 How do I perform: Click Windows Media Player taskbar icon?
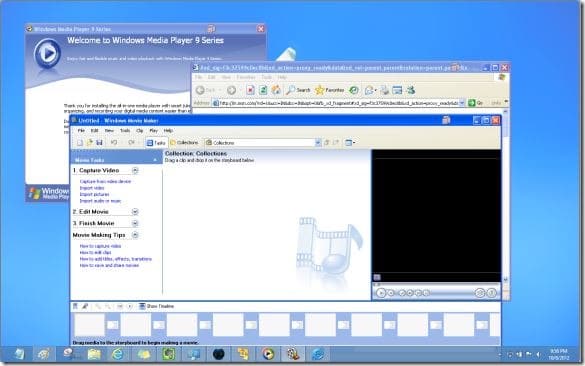[x=268, y=354]
